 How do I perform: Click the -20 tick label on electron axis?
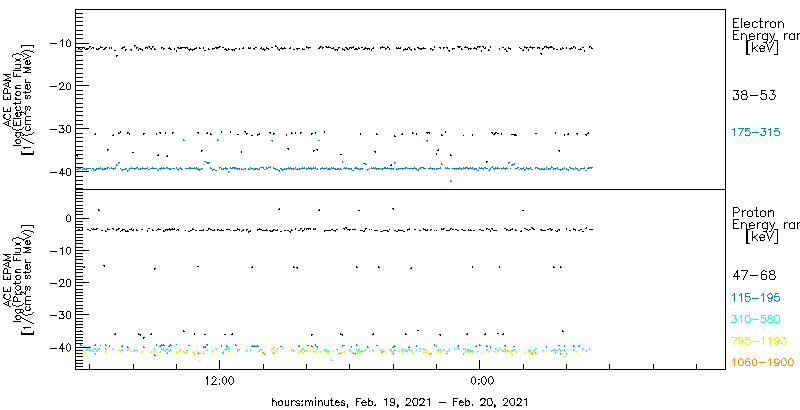pos(62,85)
